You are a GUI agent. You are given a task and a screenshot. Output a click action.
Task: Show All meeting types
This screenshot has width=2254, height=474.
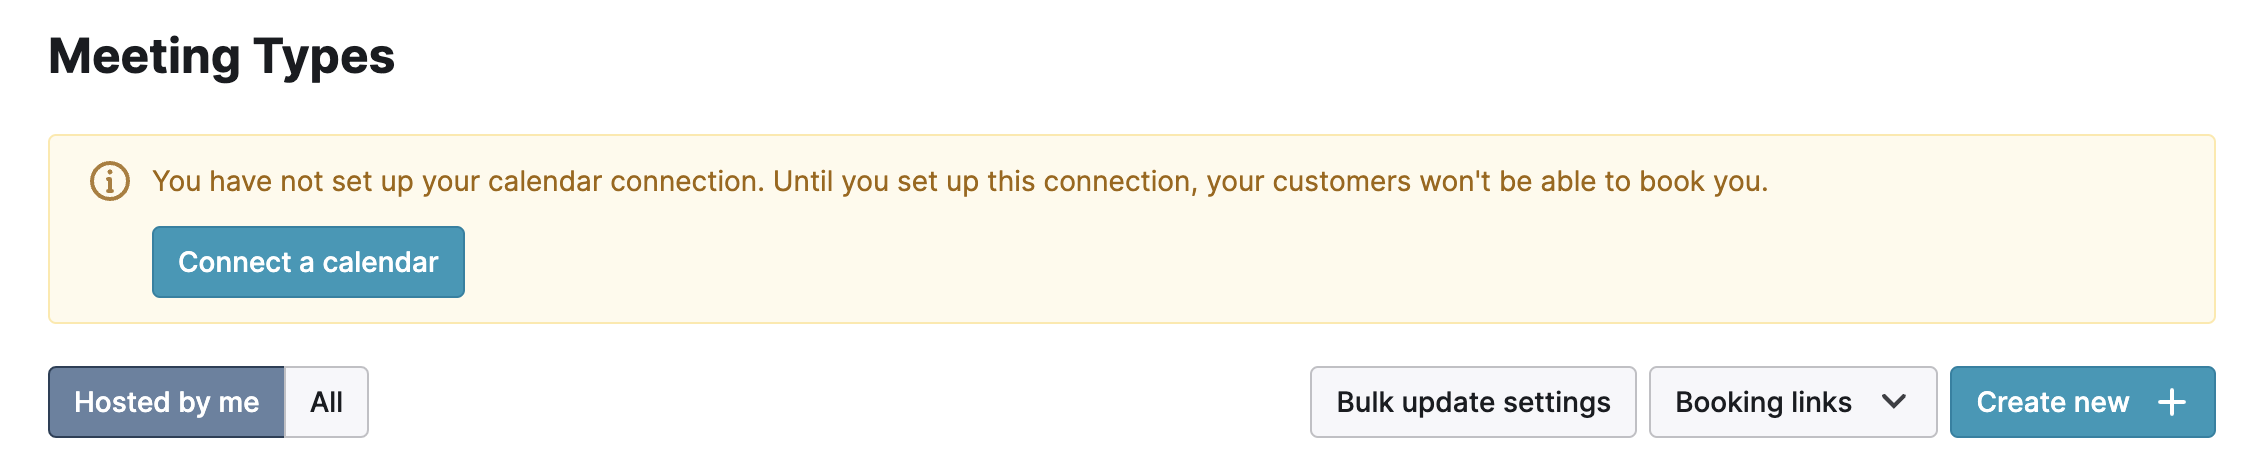point(327,402)
